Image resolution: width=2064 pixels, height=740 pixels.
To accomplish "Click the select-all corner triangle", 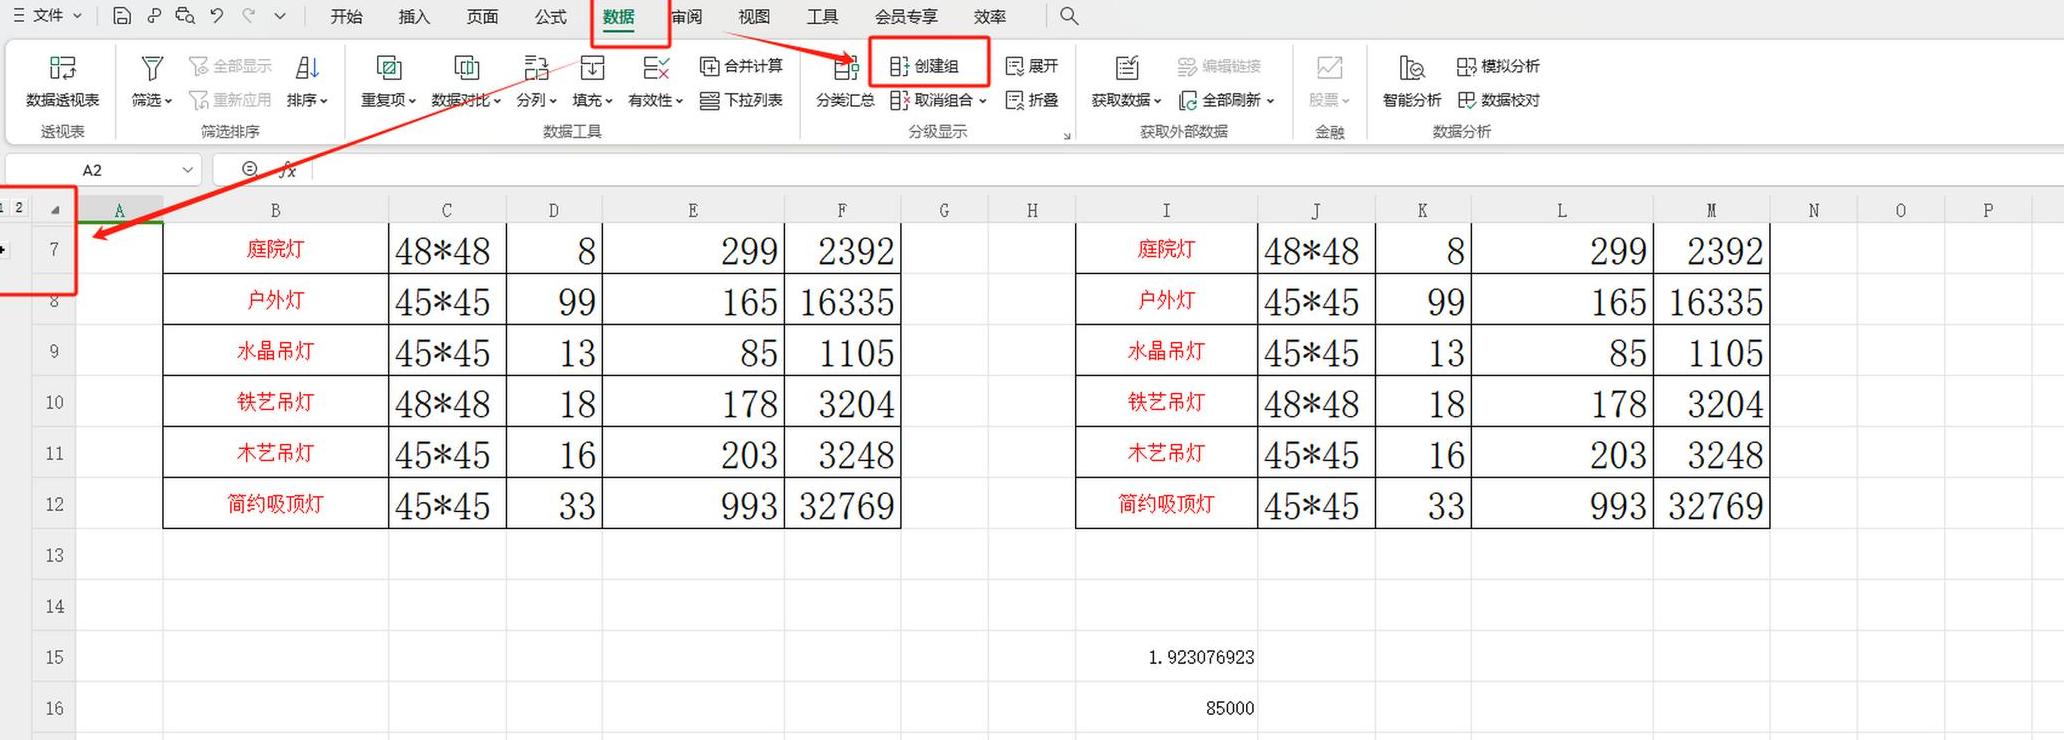I will (x=55, y=210).
